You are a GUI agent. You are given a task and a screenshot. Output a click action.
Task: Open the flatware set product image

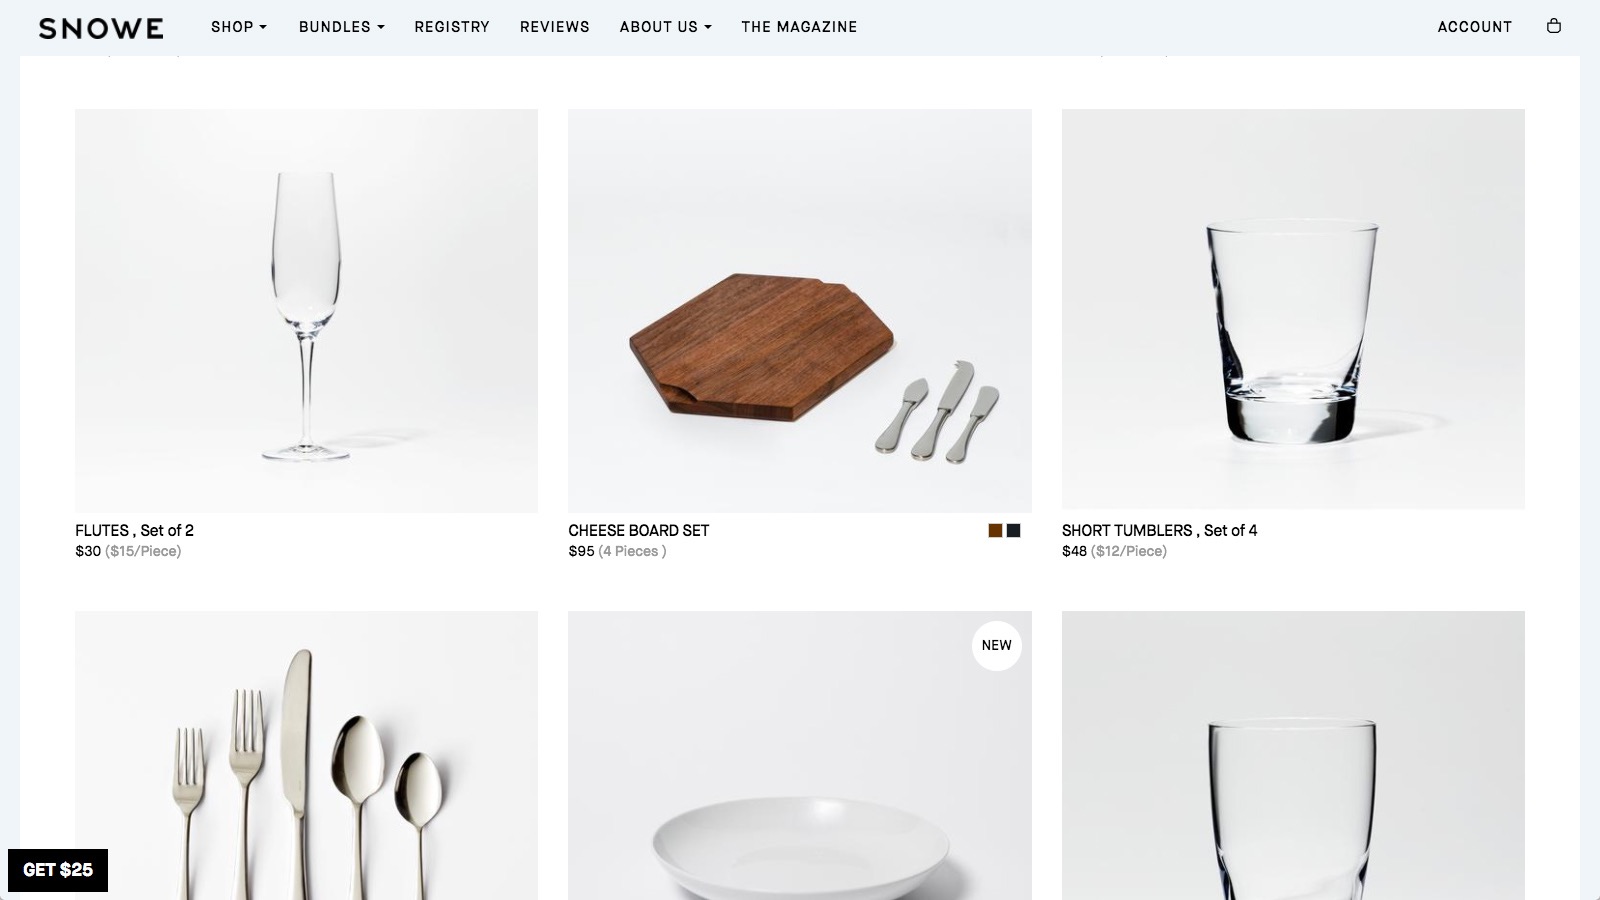(x=306, y=755)
